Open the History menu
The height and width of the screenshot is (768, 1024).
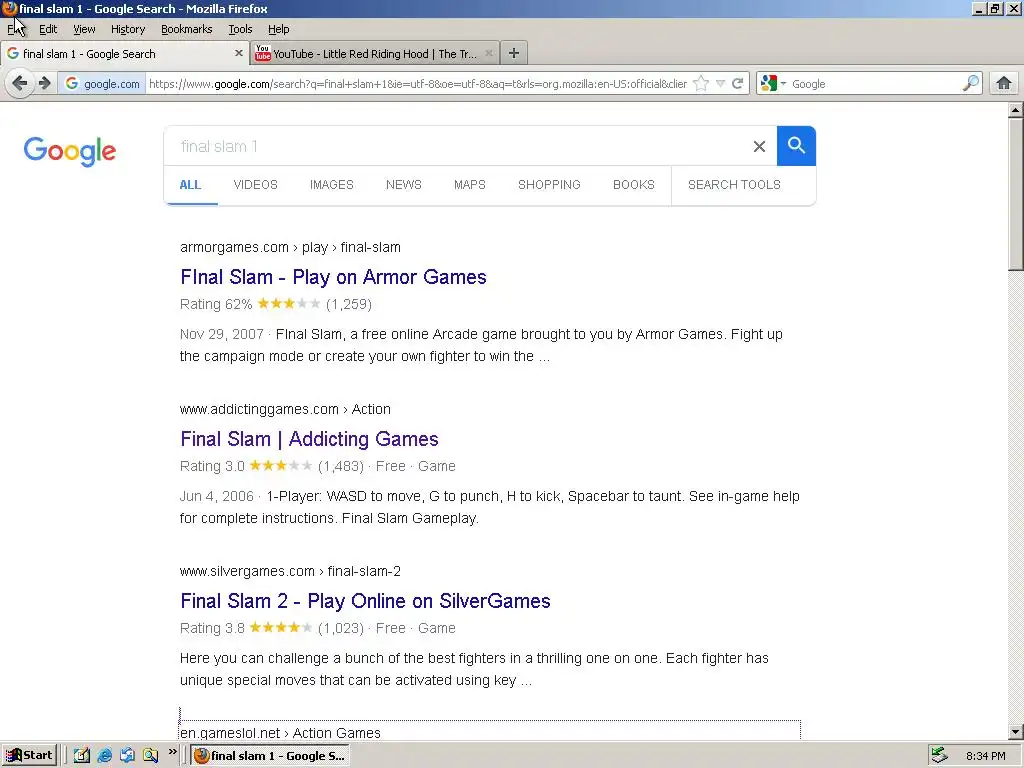pos(128,29)
